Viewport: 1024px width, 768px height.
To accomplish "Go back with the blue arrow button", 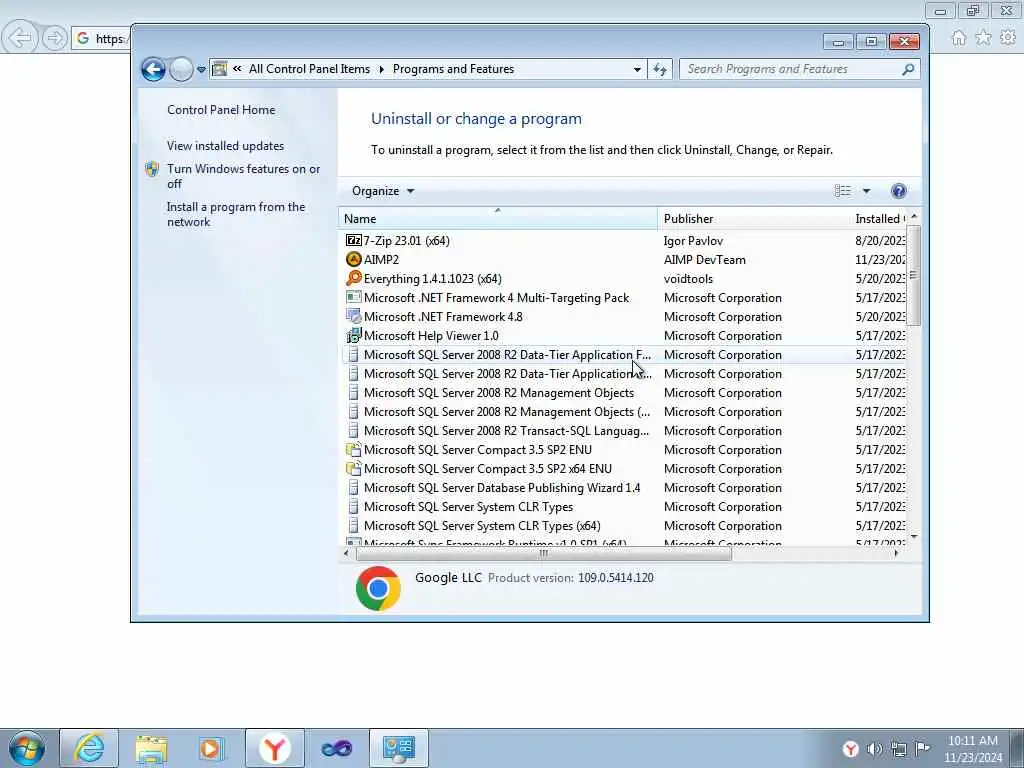I will [x=153, y=69].
